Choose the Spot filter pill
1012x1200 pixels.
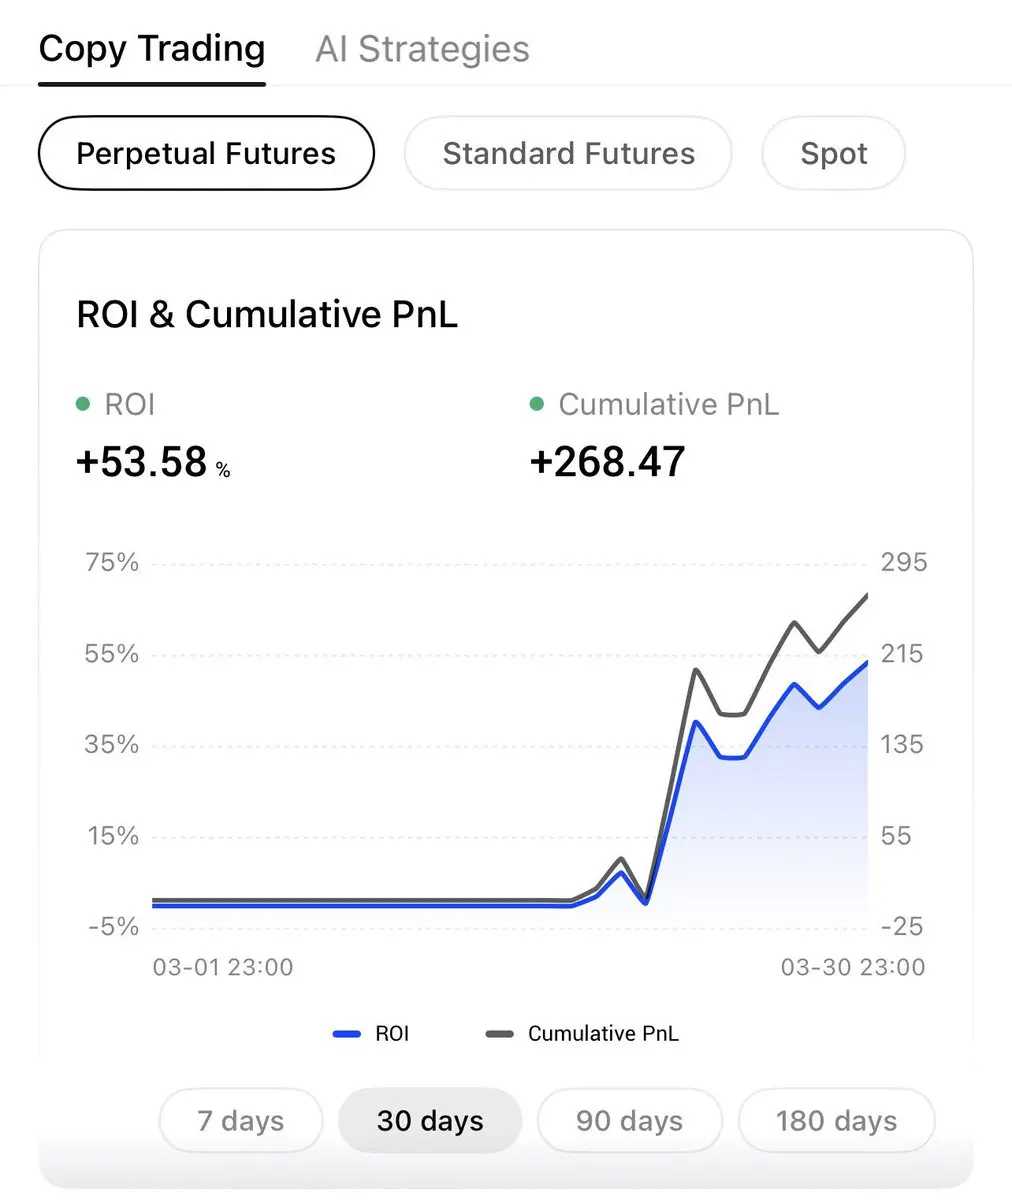pyautogui.click(x=833, y=153)
